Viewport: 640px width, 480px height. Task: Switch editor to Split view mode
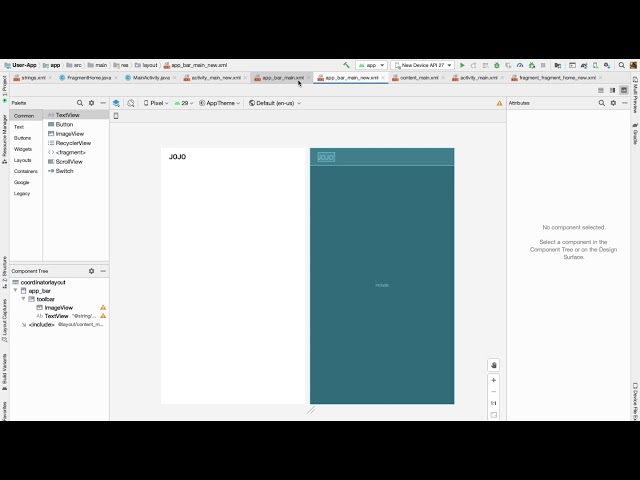(612, 90)
